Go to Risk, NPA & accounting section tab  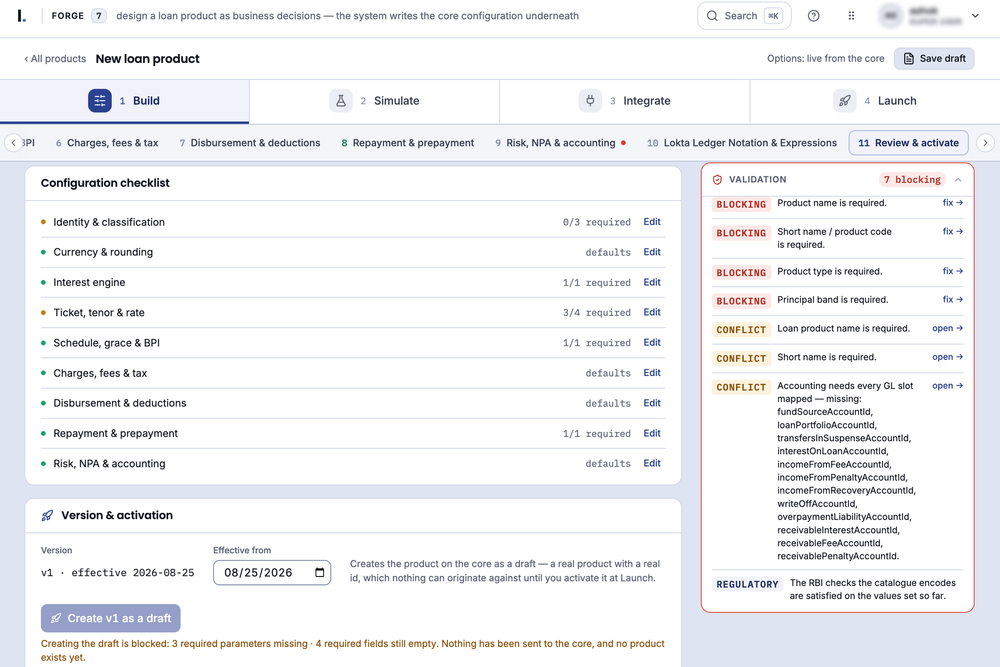560,143
